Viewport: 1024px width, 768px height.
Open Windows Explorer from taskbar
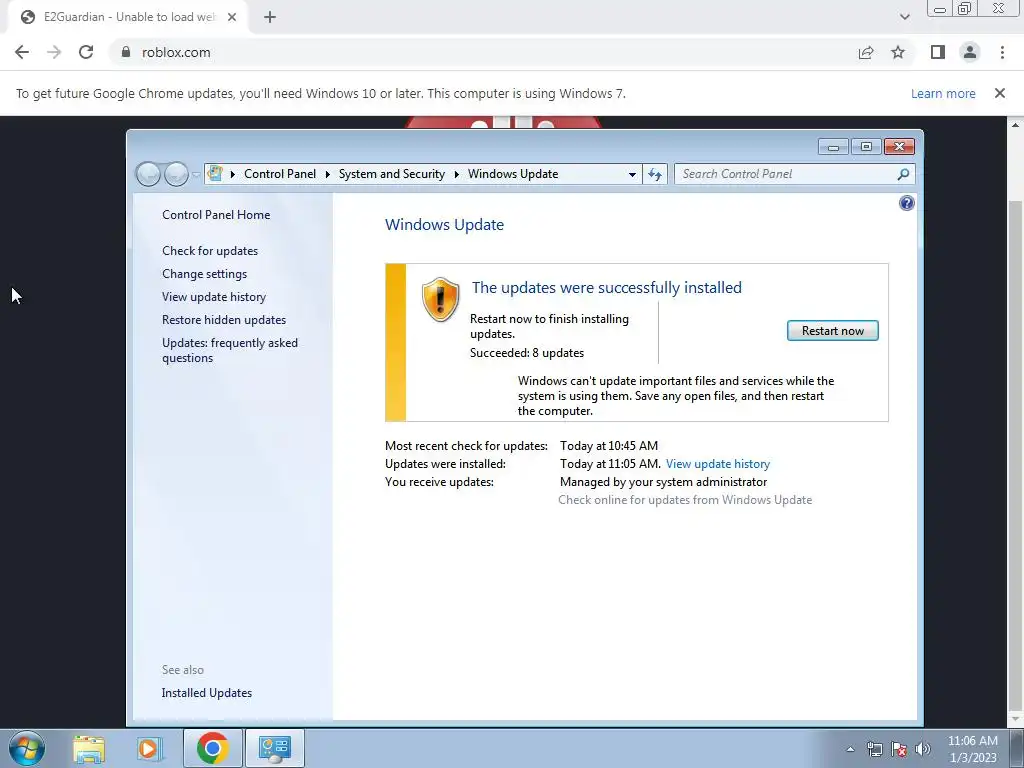(89, 748)
